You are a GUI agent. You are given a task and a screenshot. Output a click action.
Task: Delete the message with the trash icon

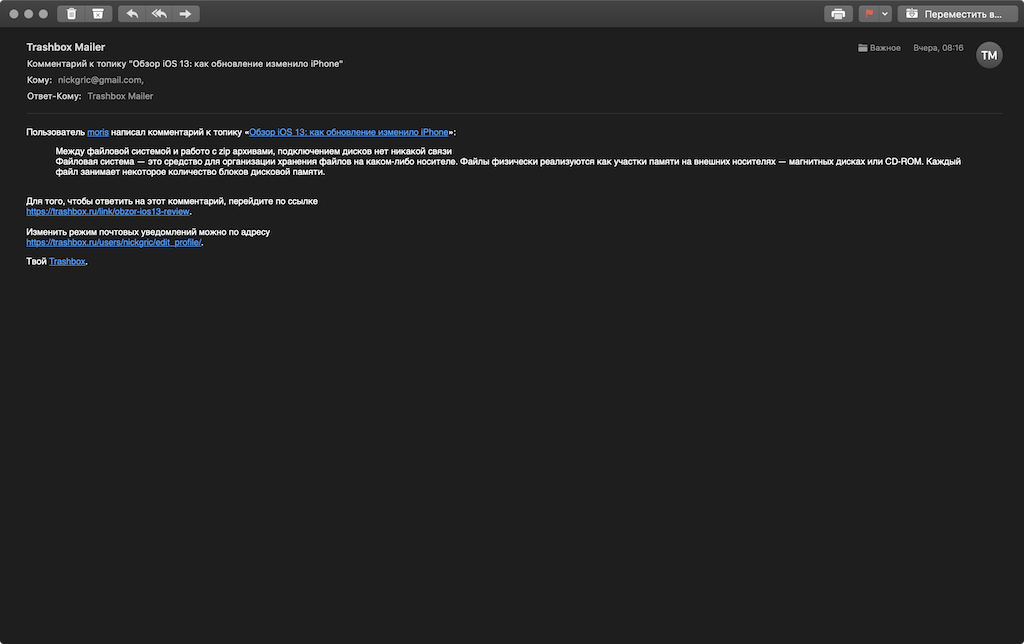coord(71,14)
